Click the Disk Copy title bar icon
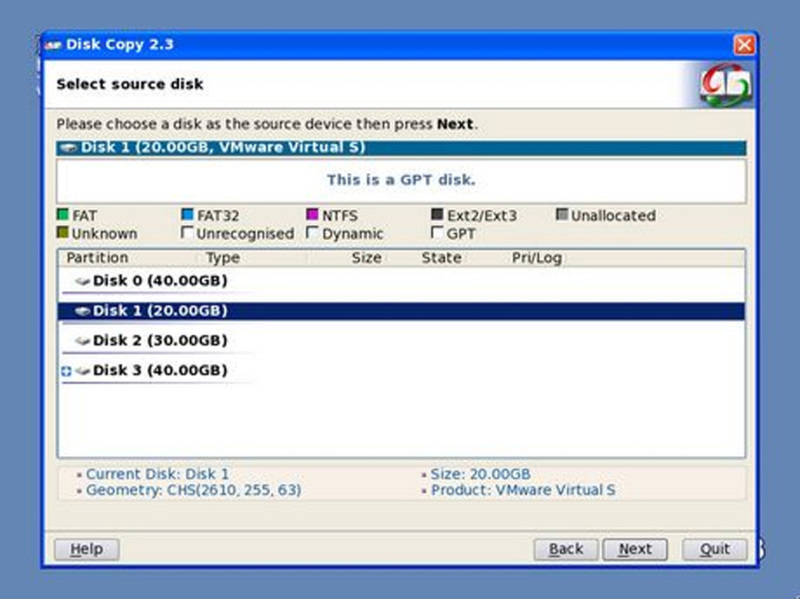 tap(53, 45)
